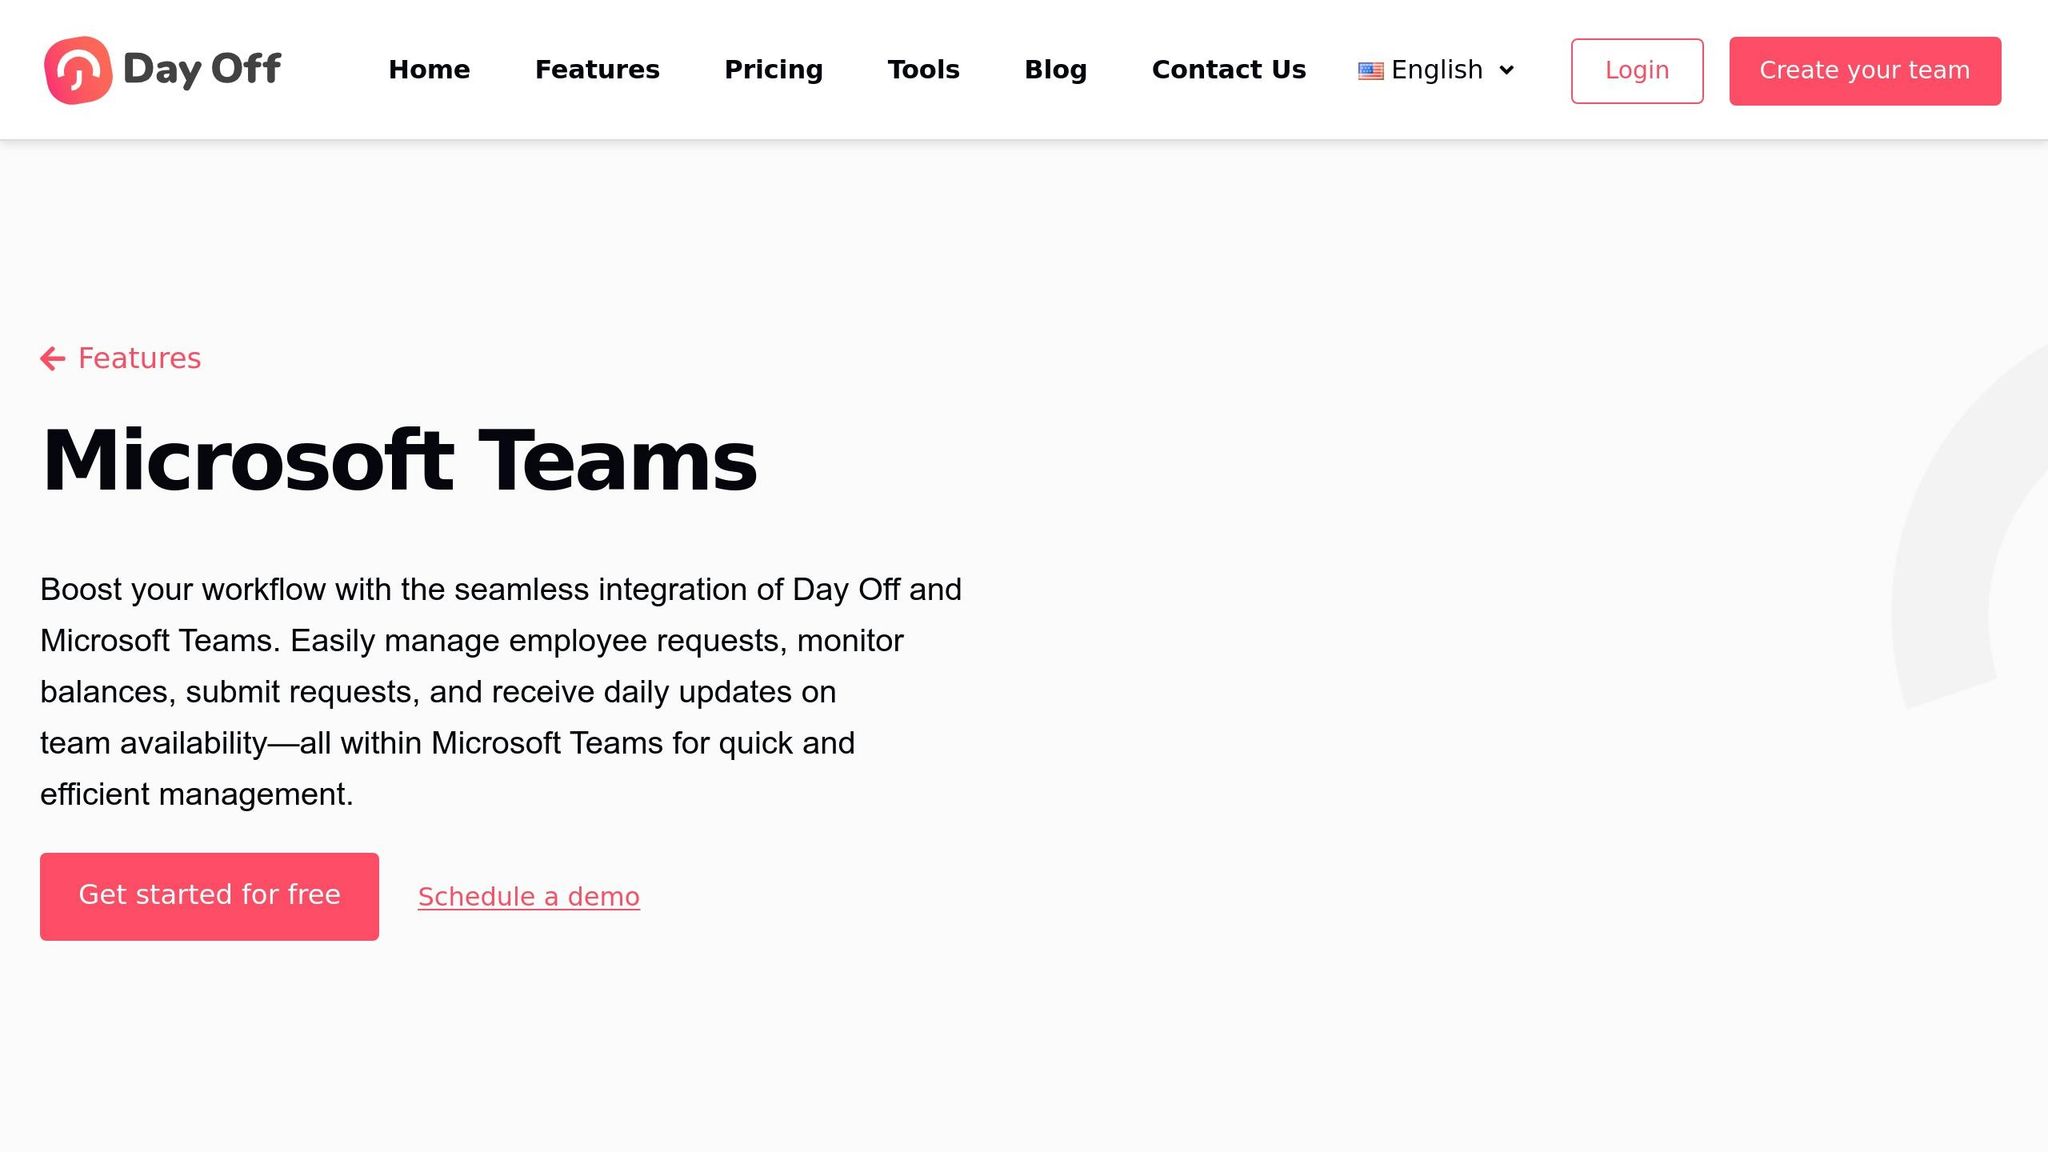The height and width of the screenshot is (1152, 2048).
Task: Follow the Features breadcrumb link
Action: [x=139, y=358]
